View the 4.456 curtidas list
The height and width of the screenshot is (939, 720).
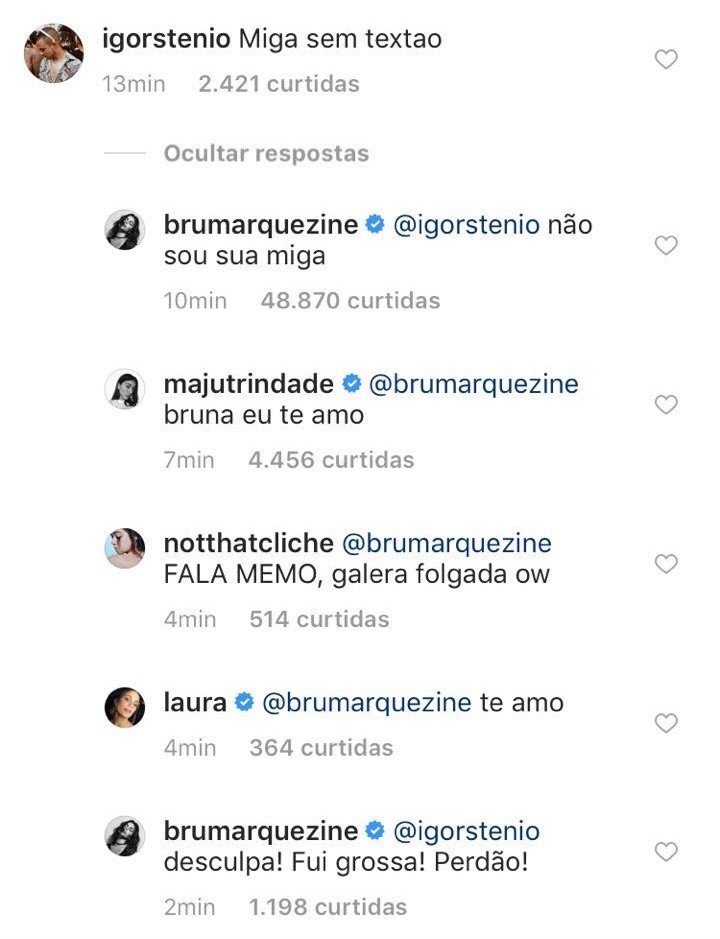pyautogui.click(x=330, y=460)
